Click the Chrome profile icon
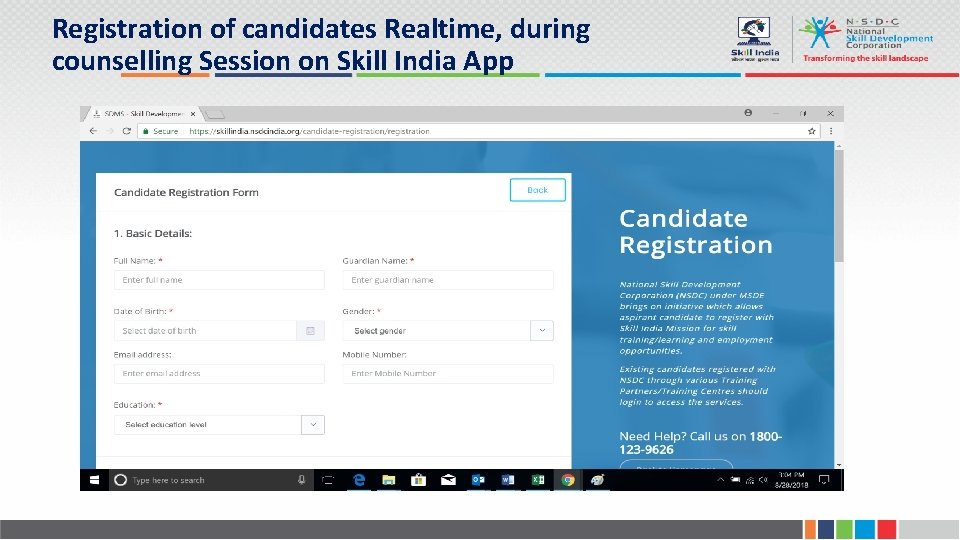This screenshot has width=960, height=540. click(748, 113)
